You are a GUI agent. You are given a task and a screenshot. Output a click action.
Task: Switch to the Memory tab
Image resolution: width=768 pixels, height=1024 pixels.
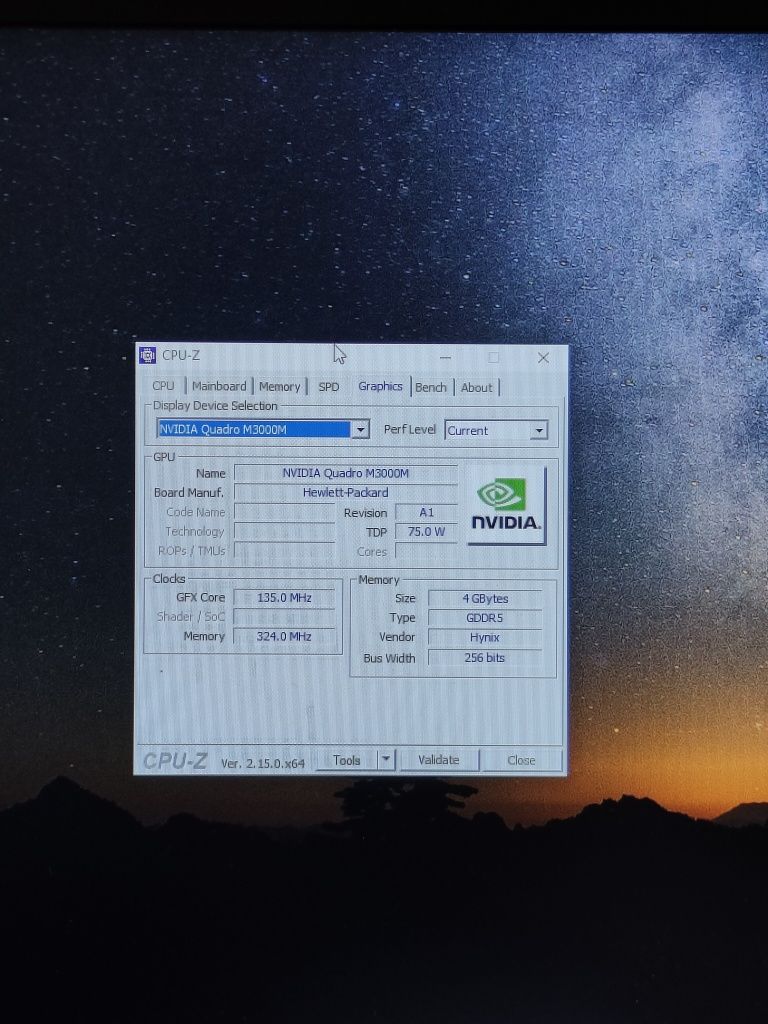pos(280,387)
